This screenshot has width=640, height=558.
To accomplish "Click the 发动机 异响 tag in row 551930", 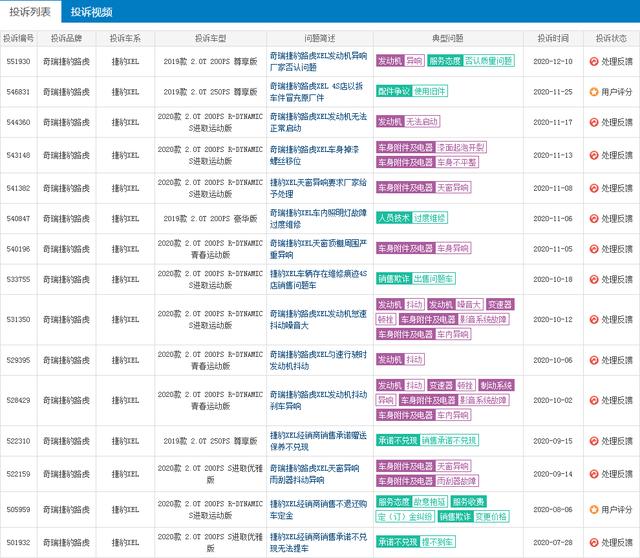I will click(x=400, y=61).
